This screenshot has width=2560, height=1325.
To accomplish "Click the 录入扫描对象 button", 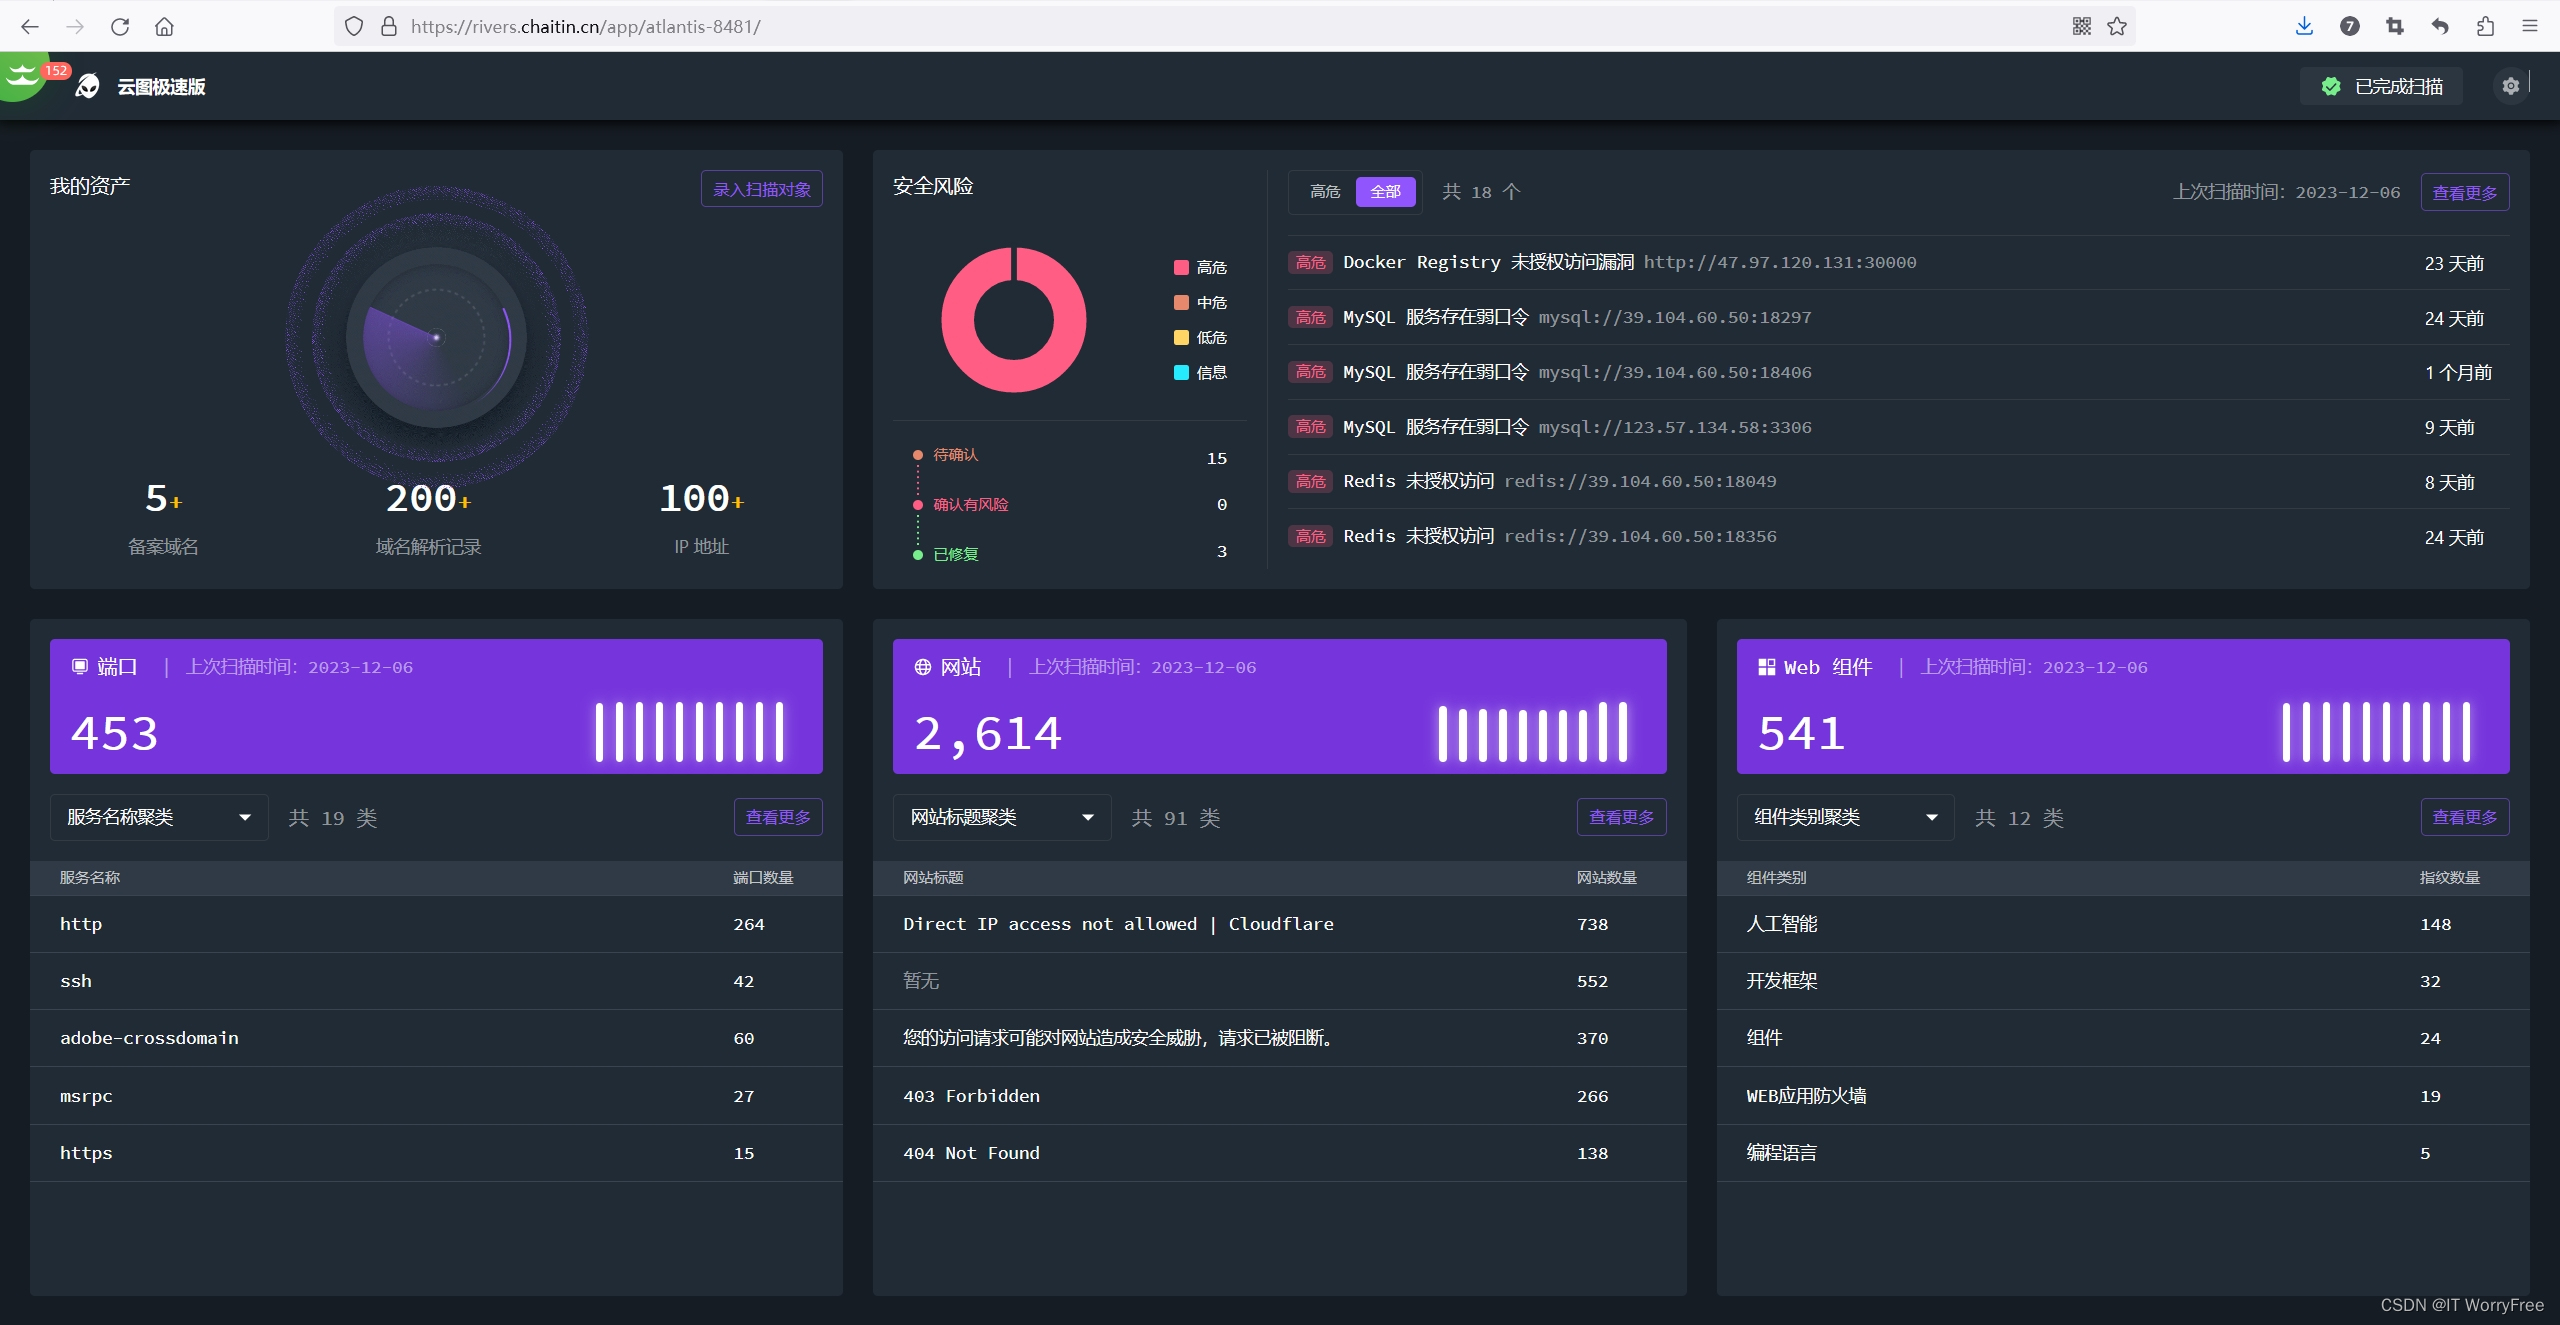I will coord(762,189).
